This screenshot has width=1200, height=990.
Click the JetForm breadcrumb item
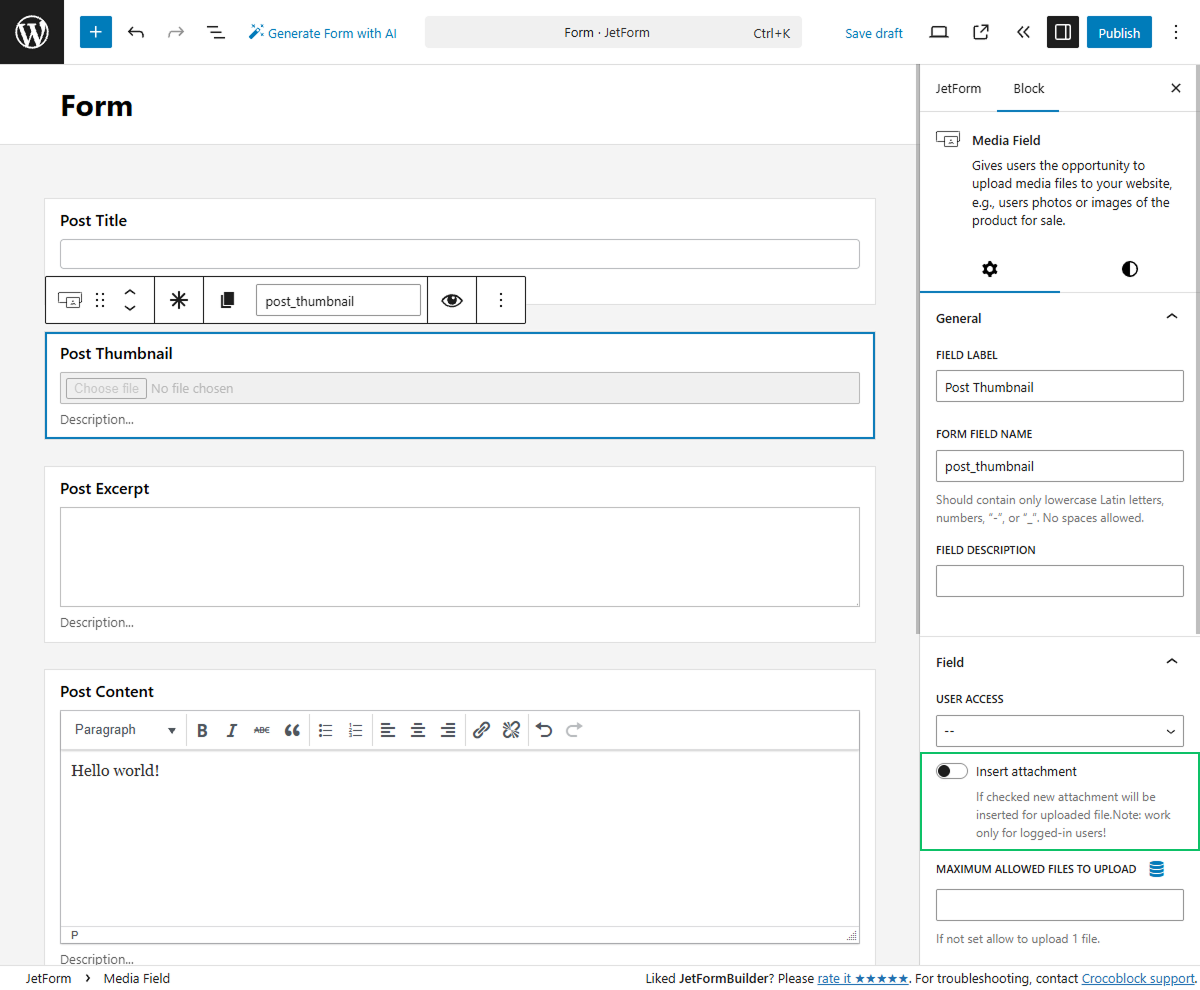(x=48, y=978)
